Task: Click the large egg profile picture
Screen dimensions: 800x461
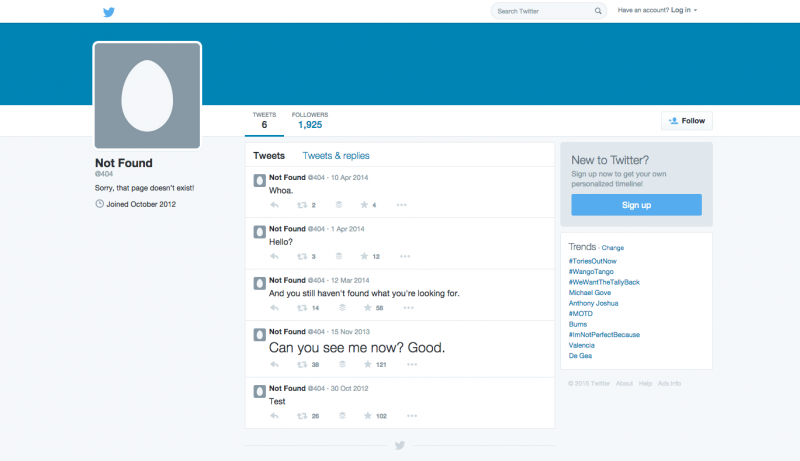Action: coord(147,95)
